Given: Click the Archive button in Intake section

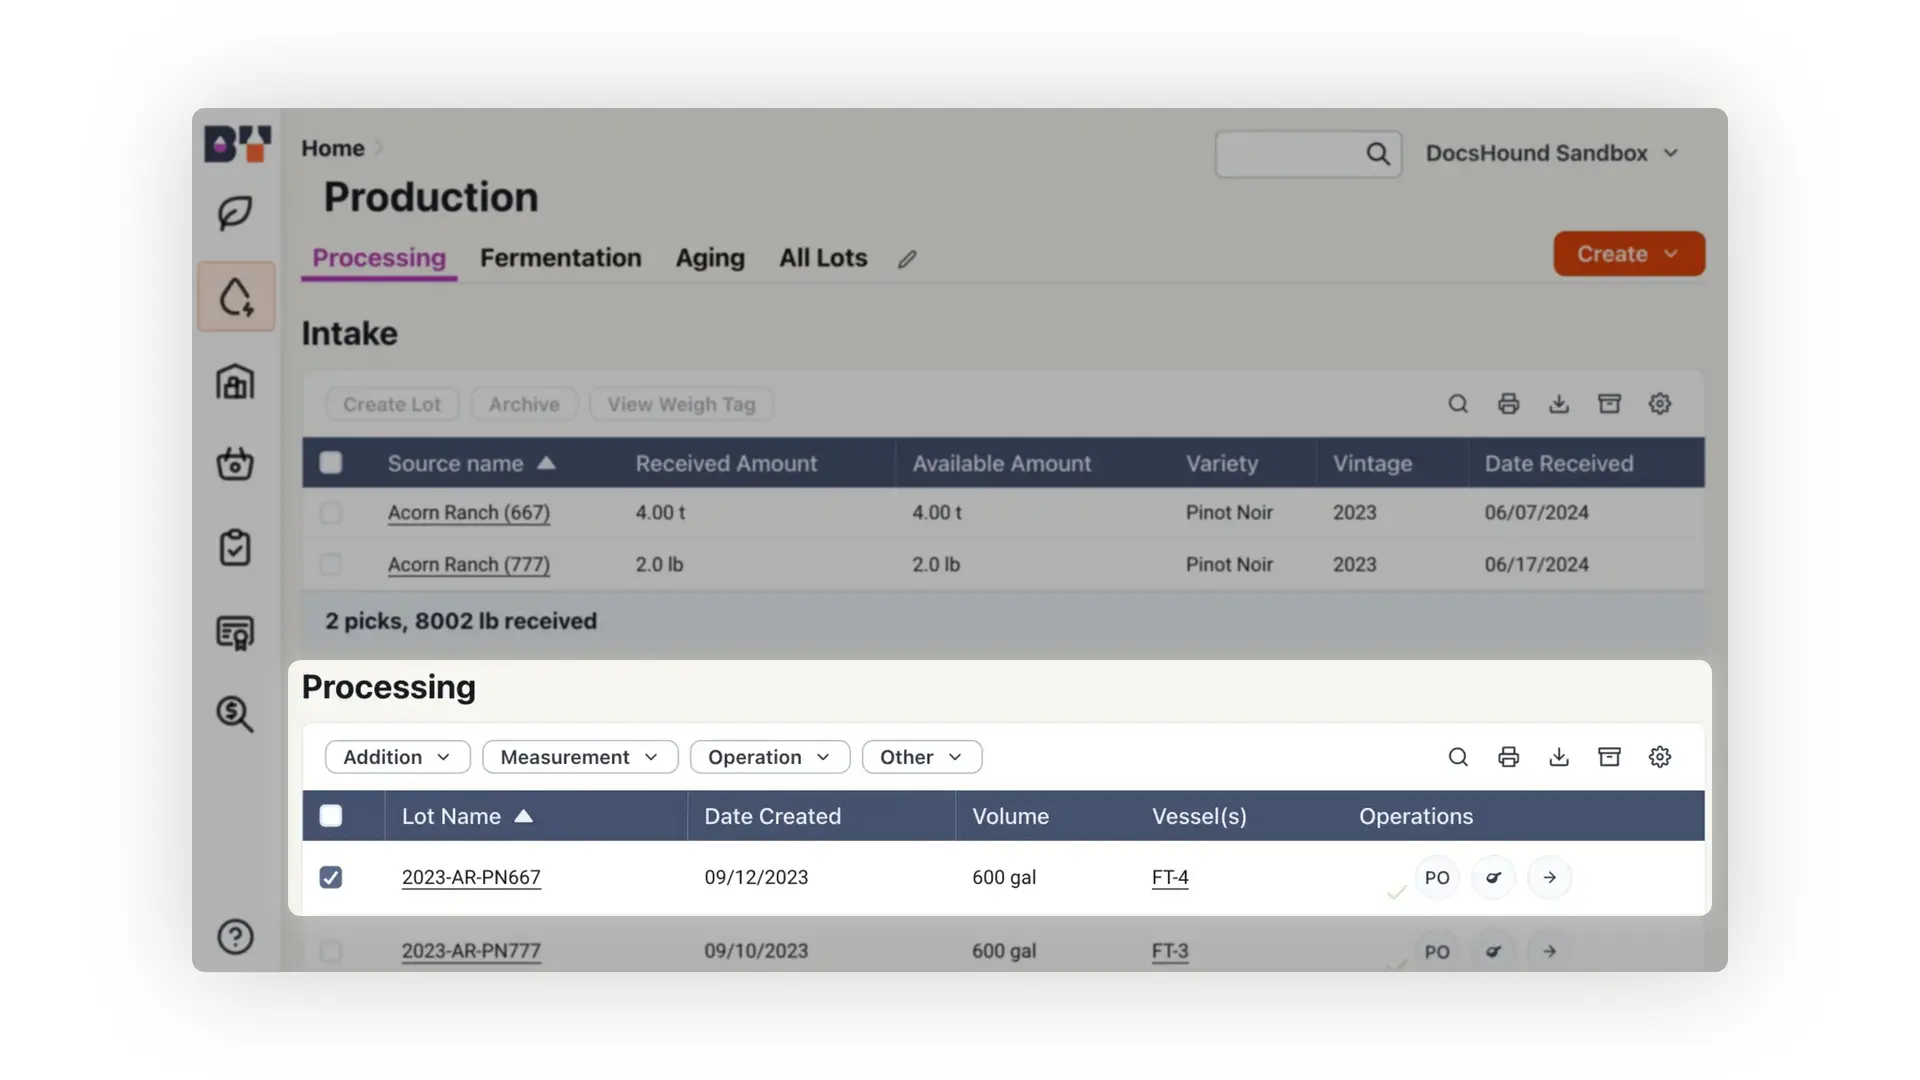Looking at the screenshot, I should point(524,404).
